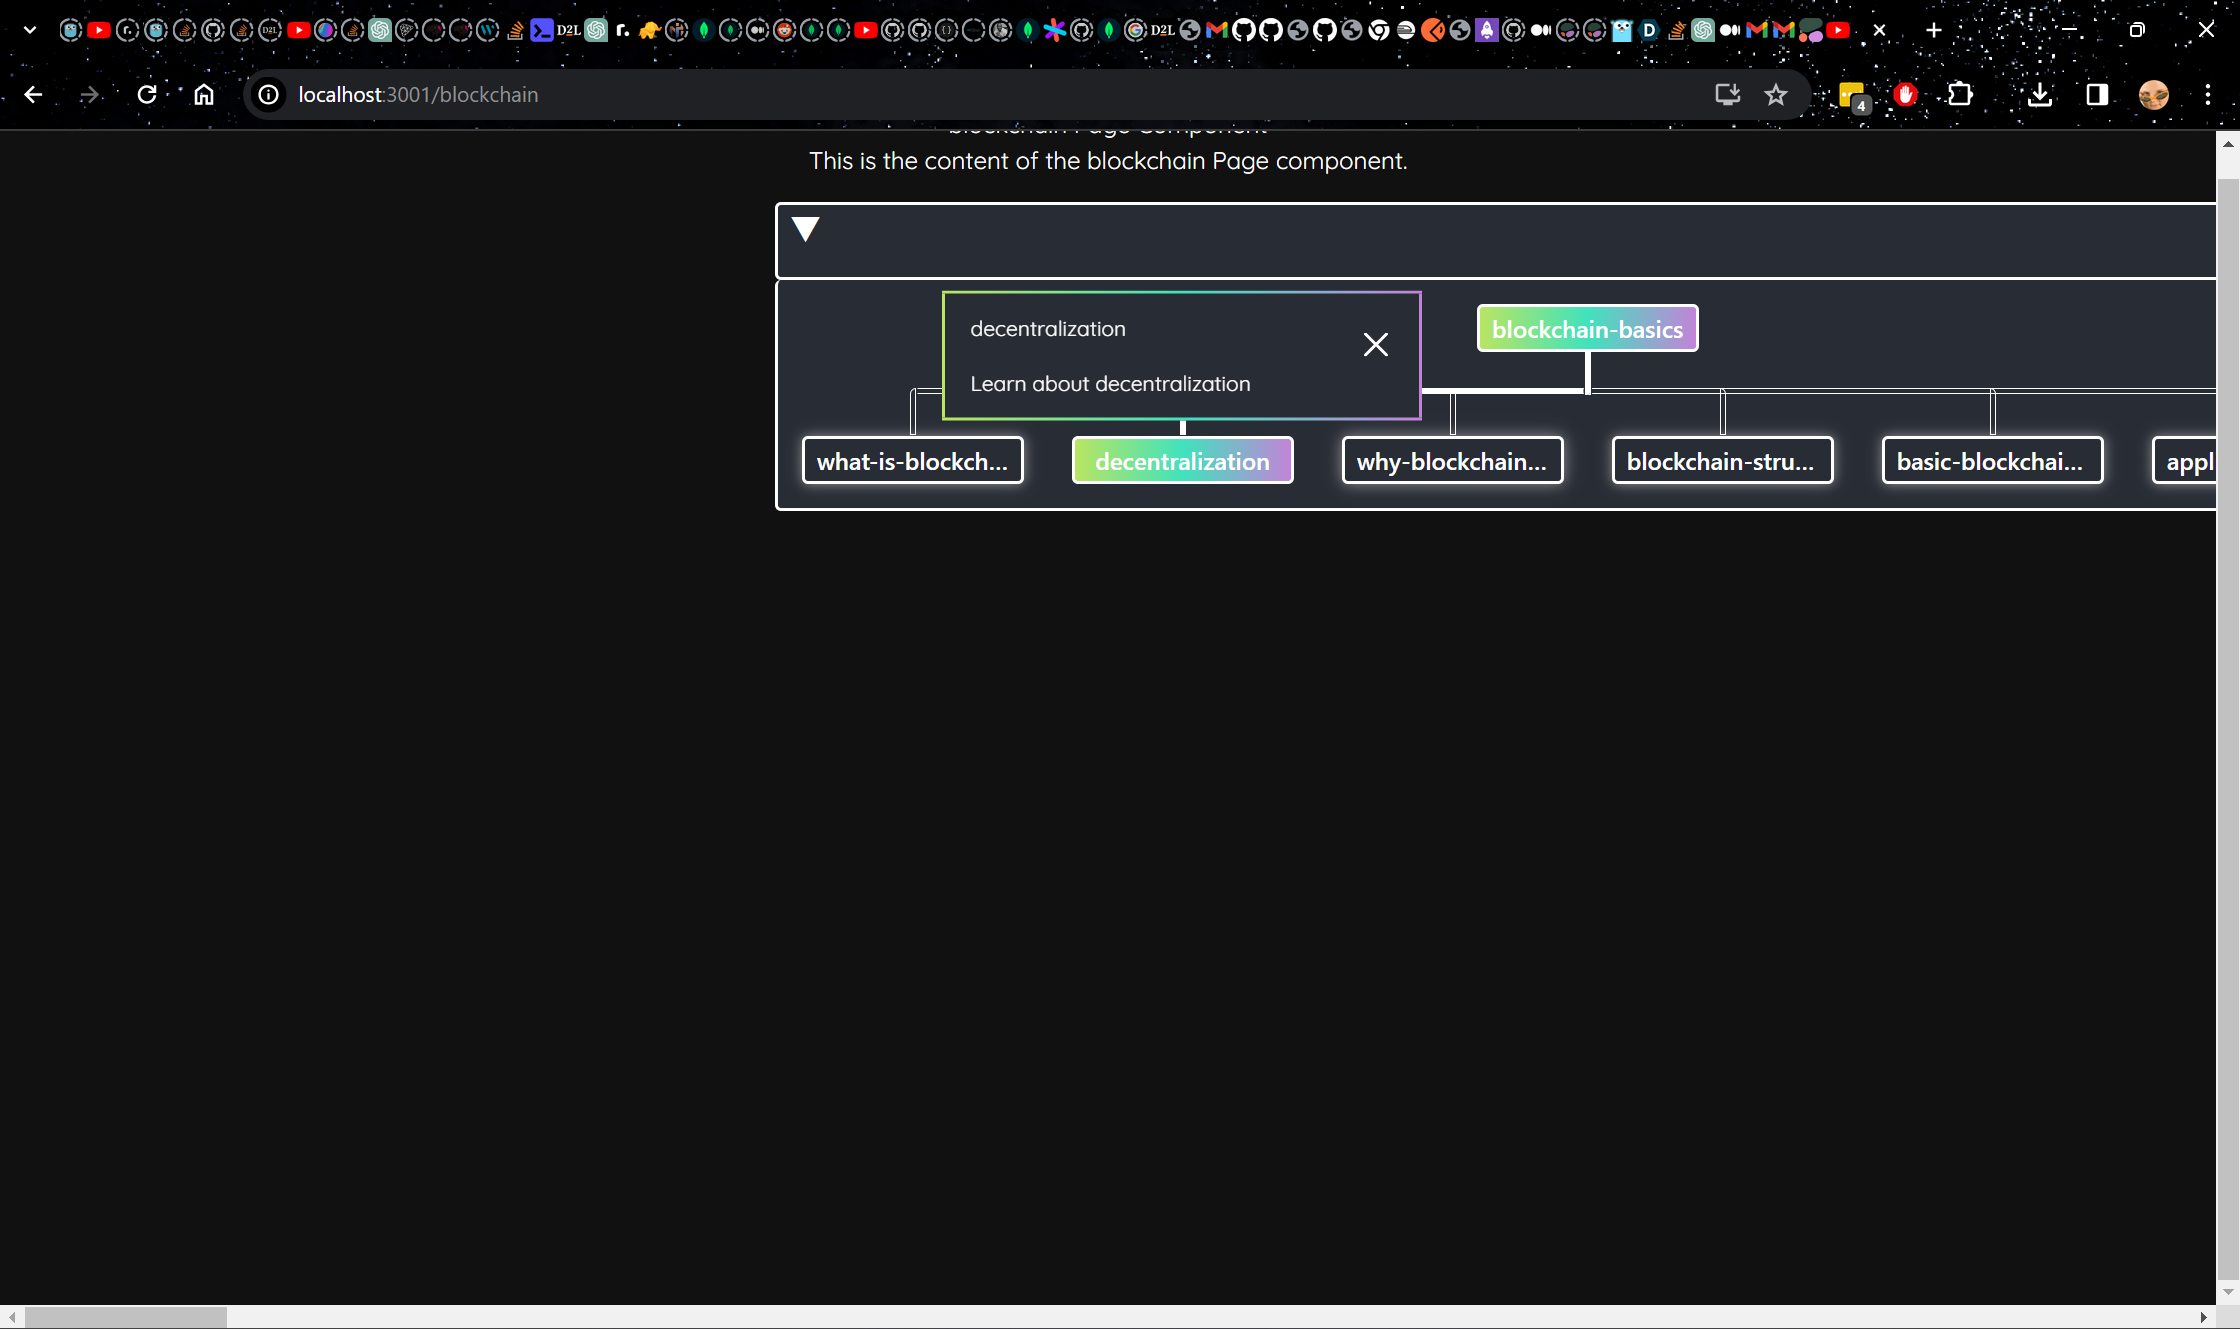Open a new tab with plus button
This screenshot has width=2240, height=1329.
tap(1934, 30)
